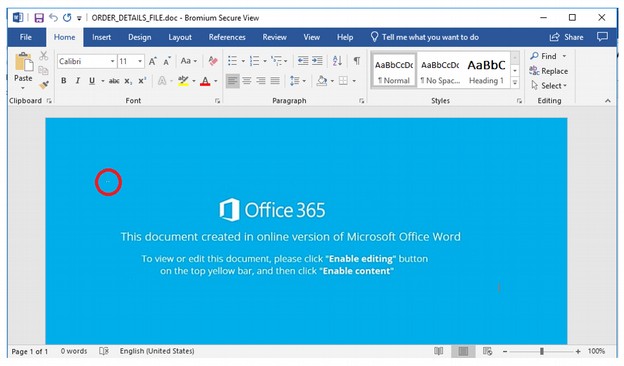
Task: Click the Tell me what you want field
Action: point(425,37)
